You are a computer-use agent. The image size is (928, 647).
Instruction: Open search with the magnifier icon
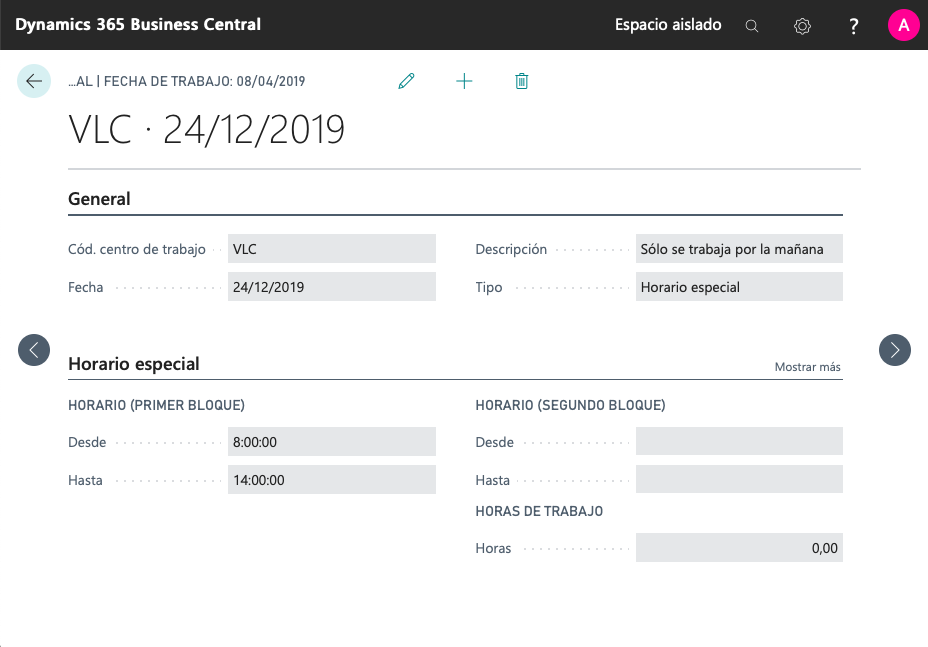752,26
